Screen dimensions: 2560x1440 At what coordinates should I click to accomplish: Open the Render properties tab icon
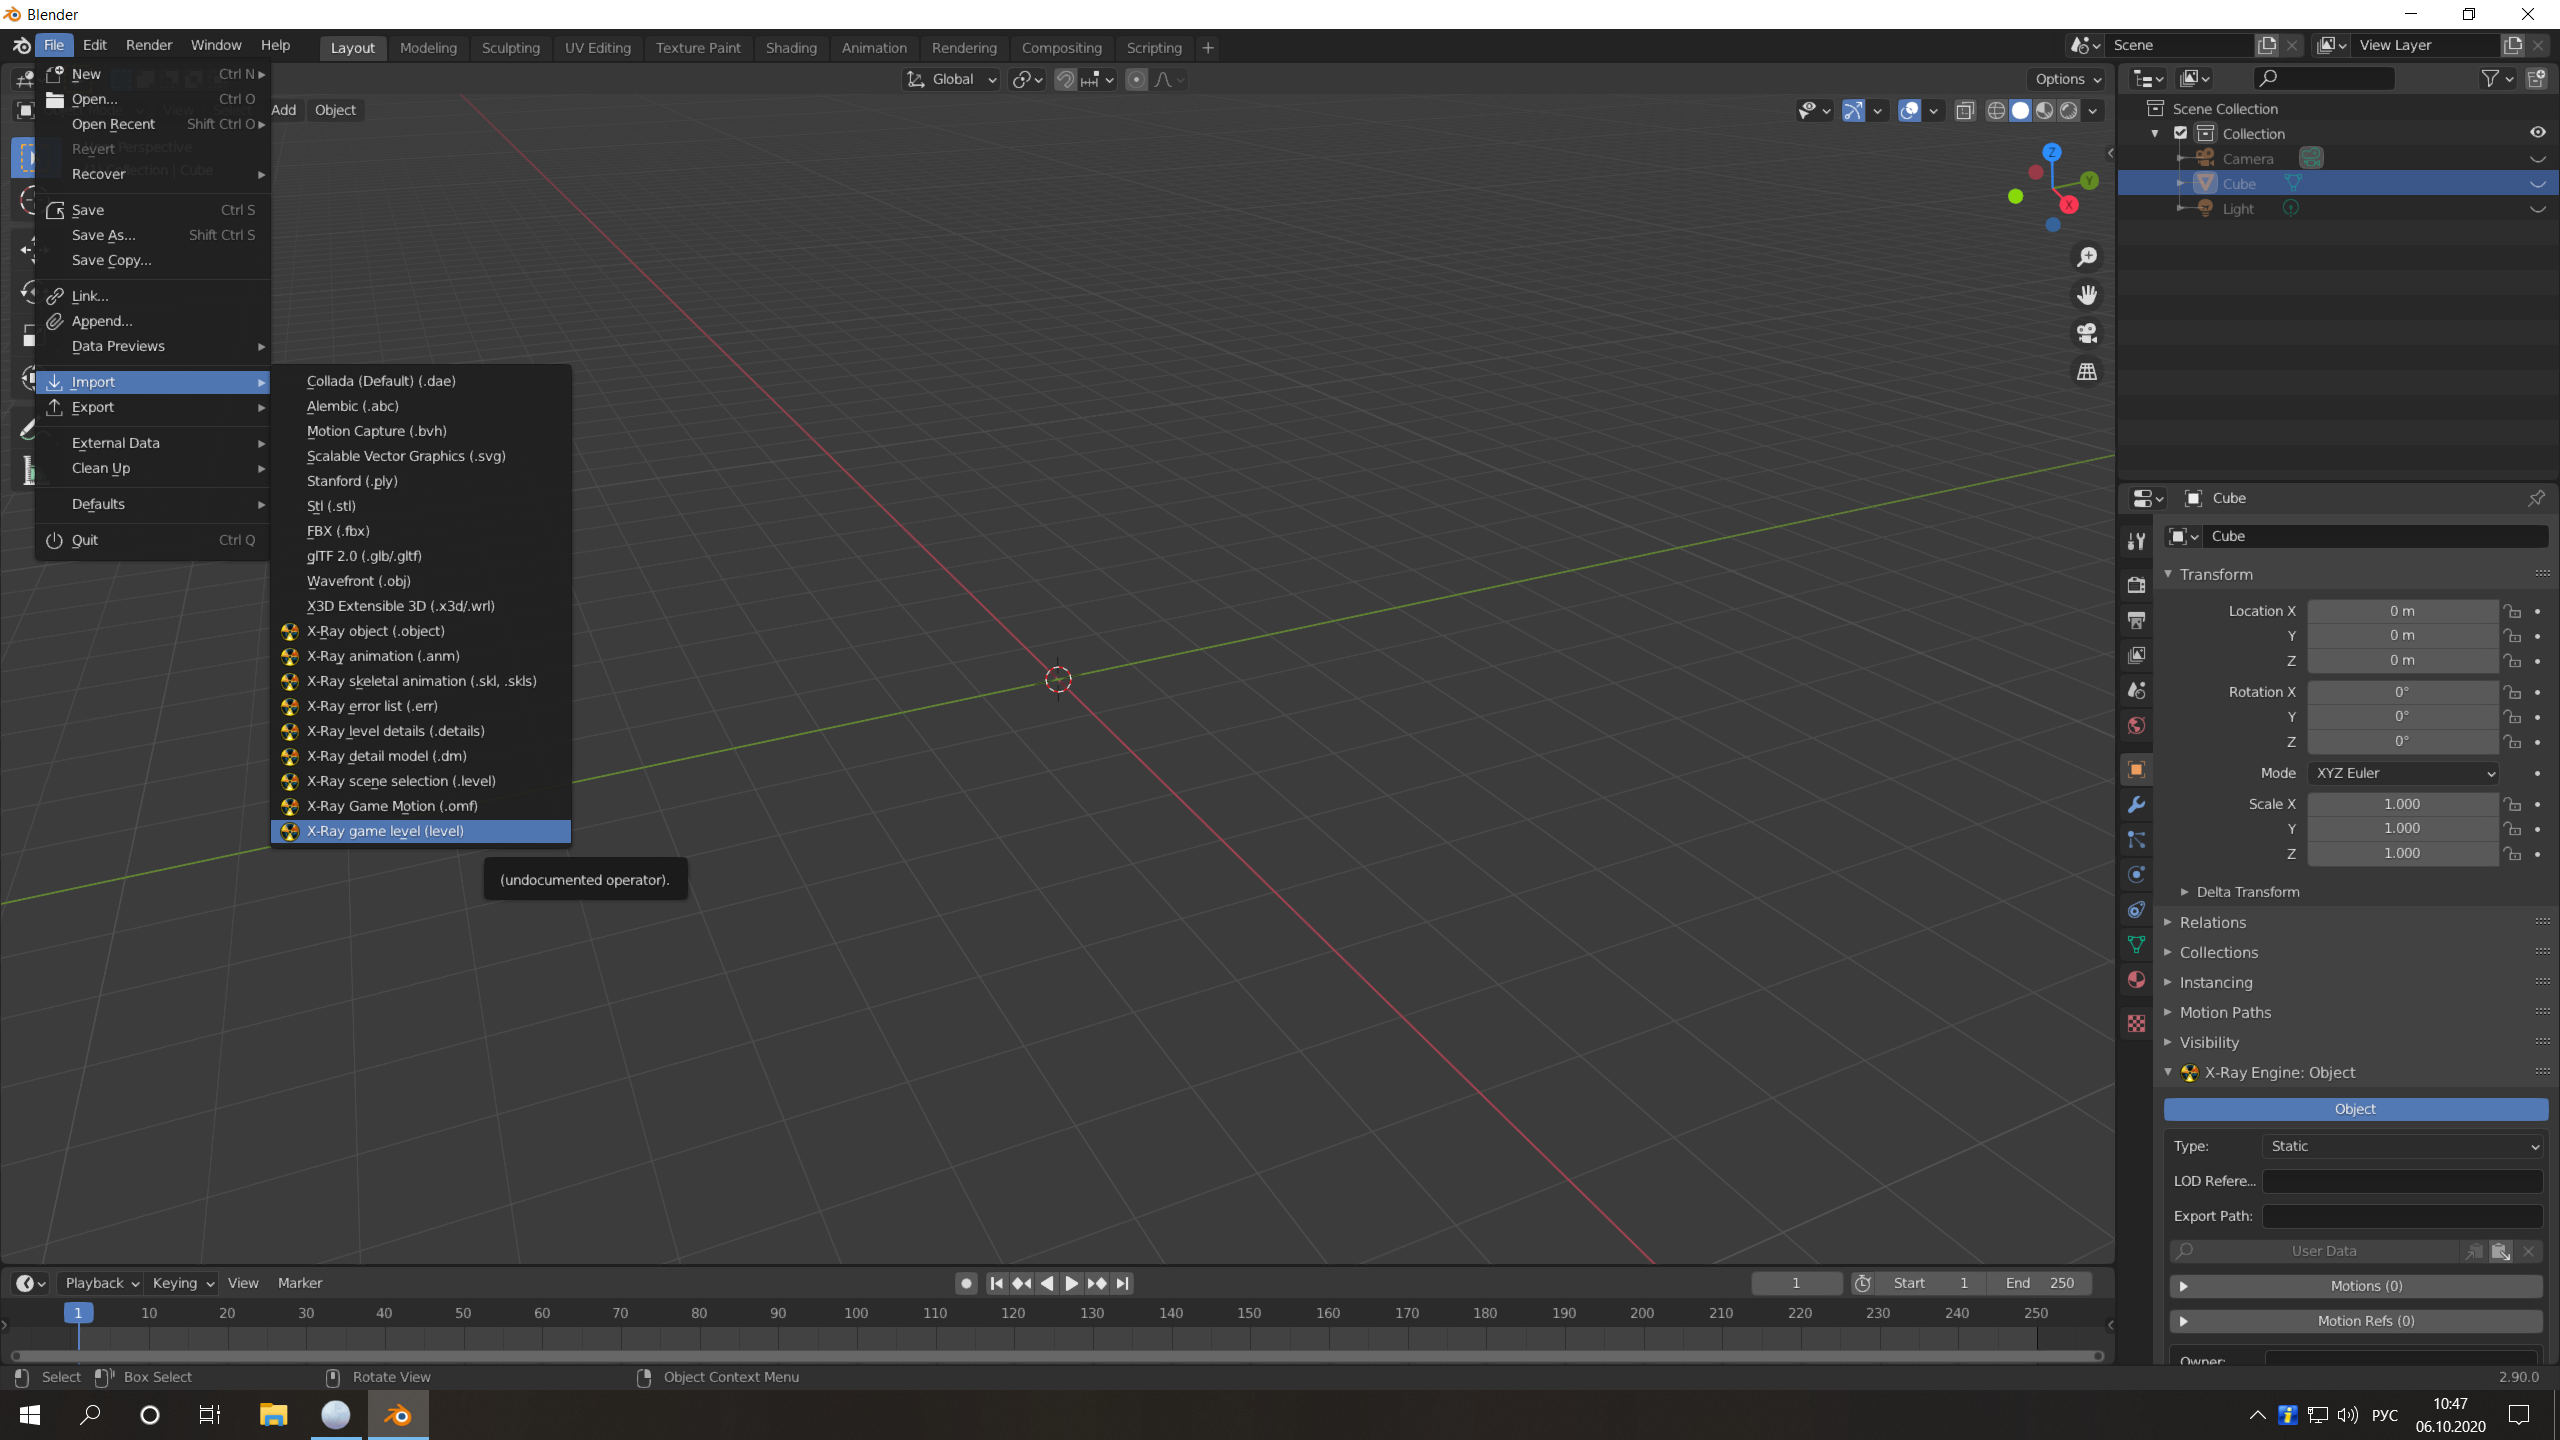(x=2137, y=585)
